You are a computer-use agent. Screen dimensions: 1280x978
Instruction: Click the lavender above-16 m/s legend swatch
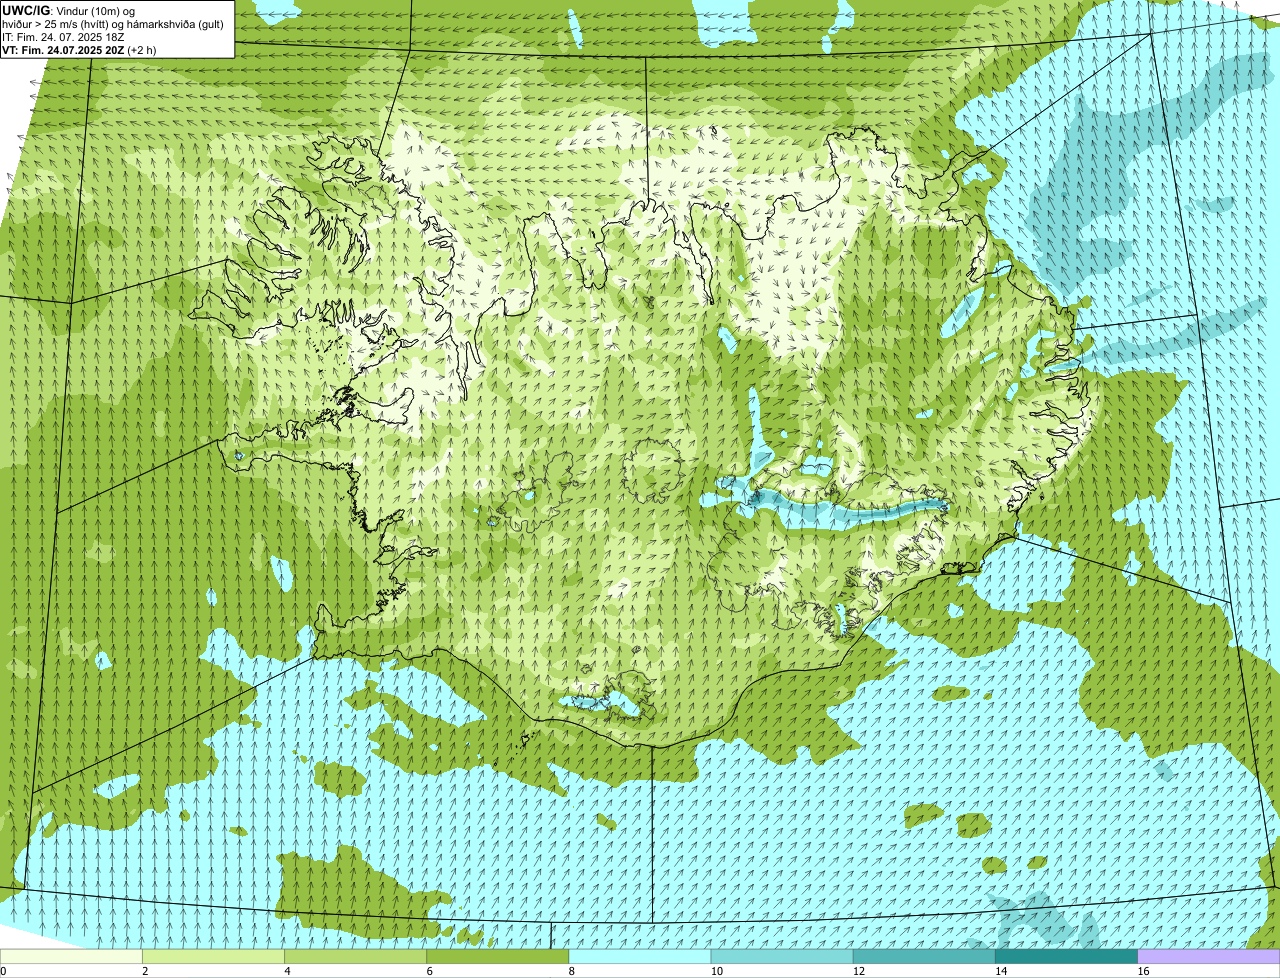[x=1209, y=957]
